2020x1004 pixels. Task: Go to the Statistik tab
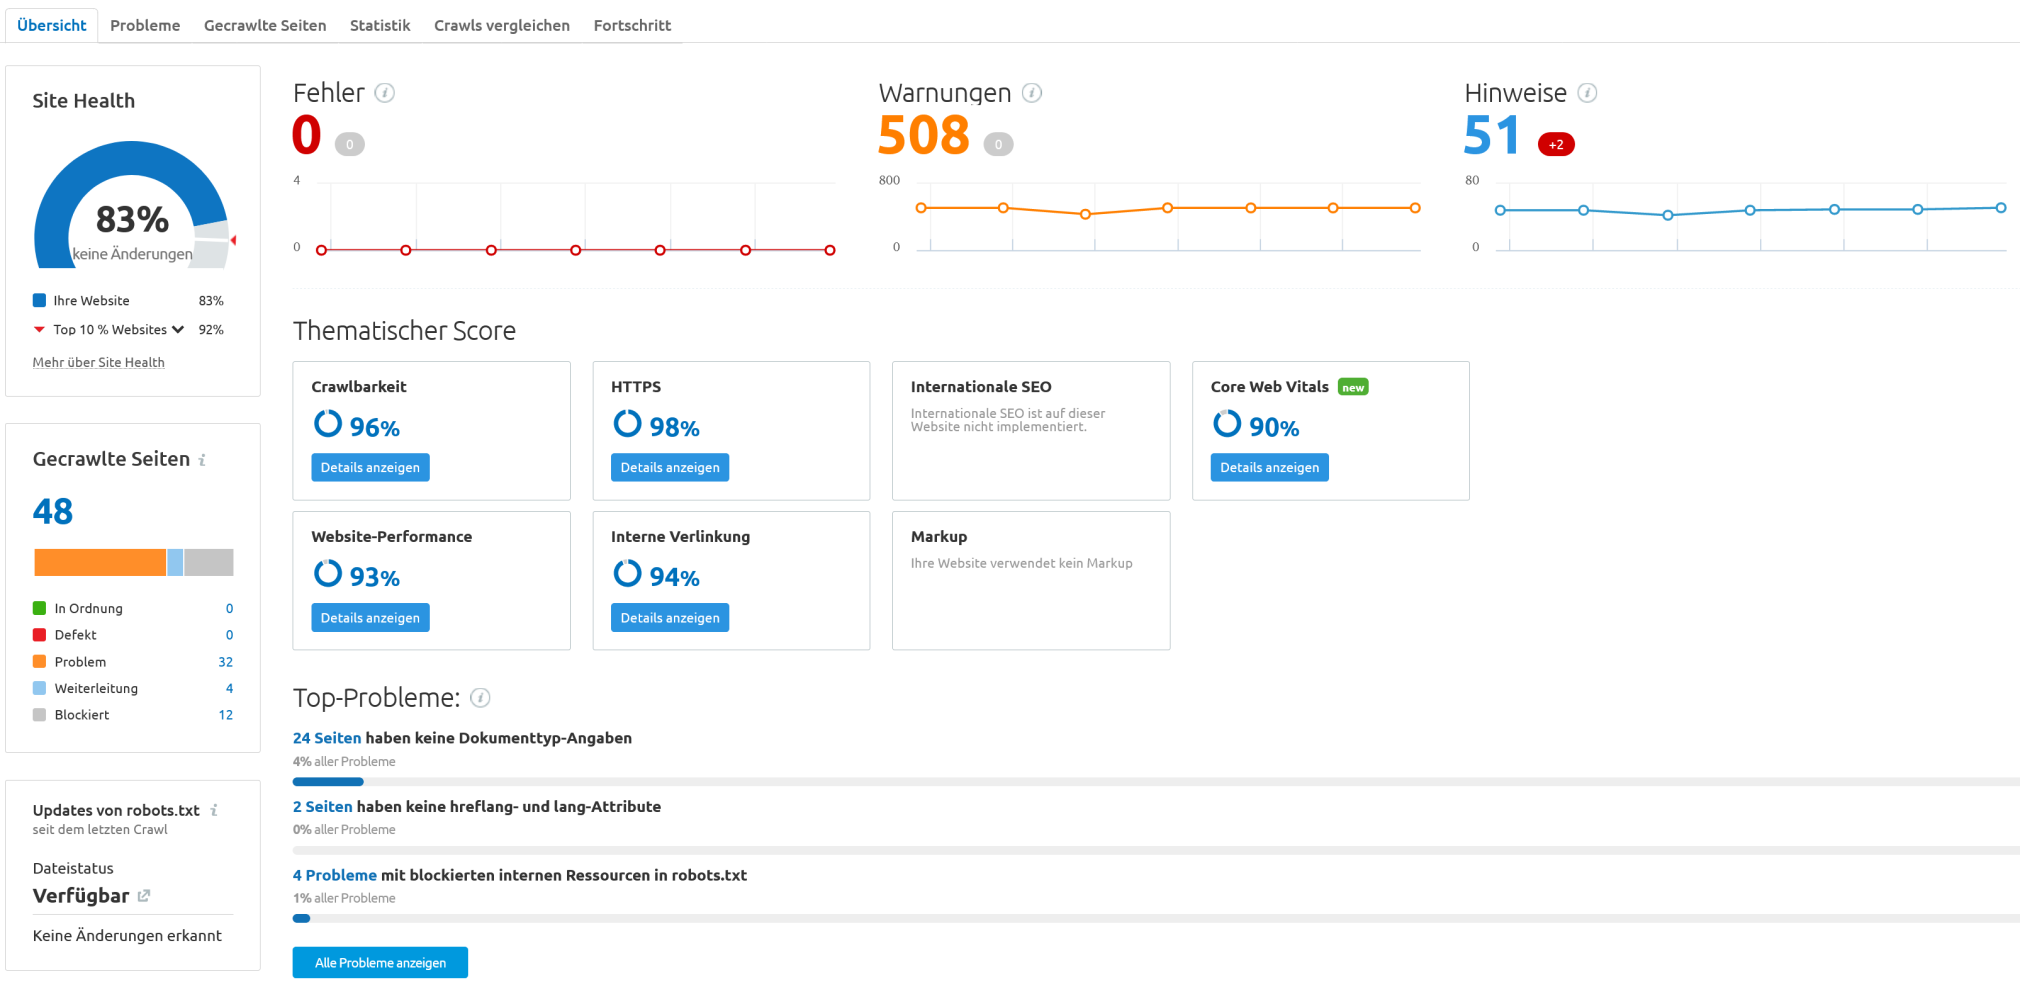(x=379, y=25)
